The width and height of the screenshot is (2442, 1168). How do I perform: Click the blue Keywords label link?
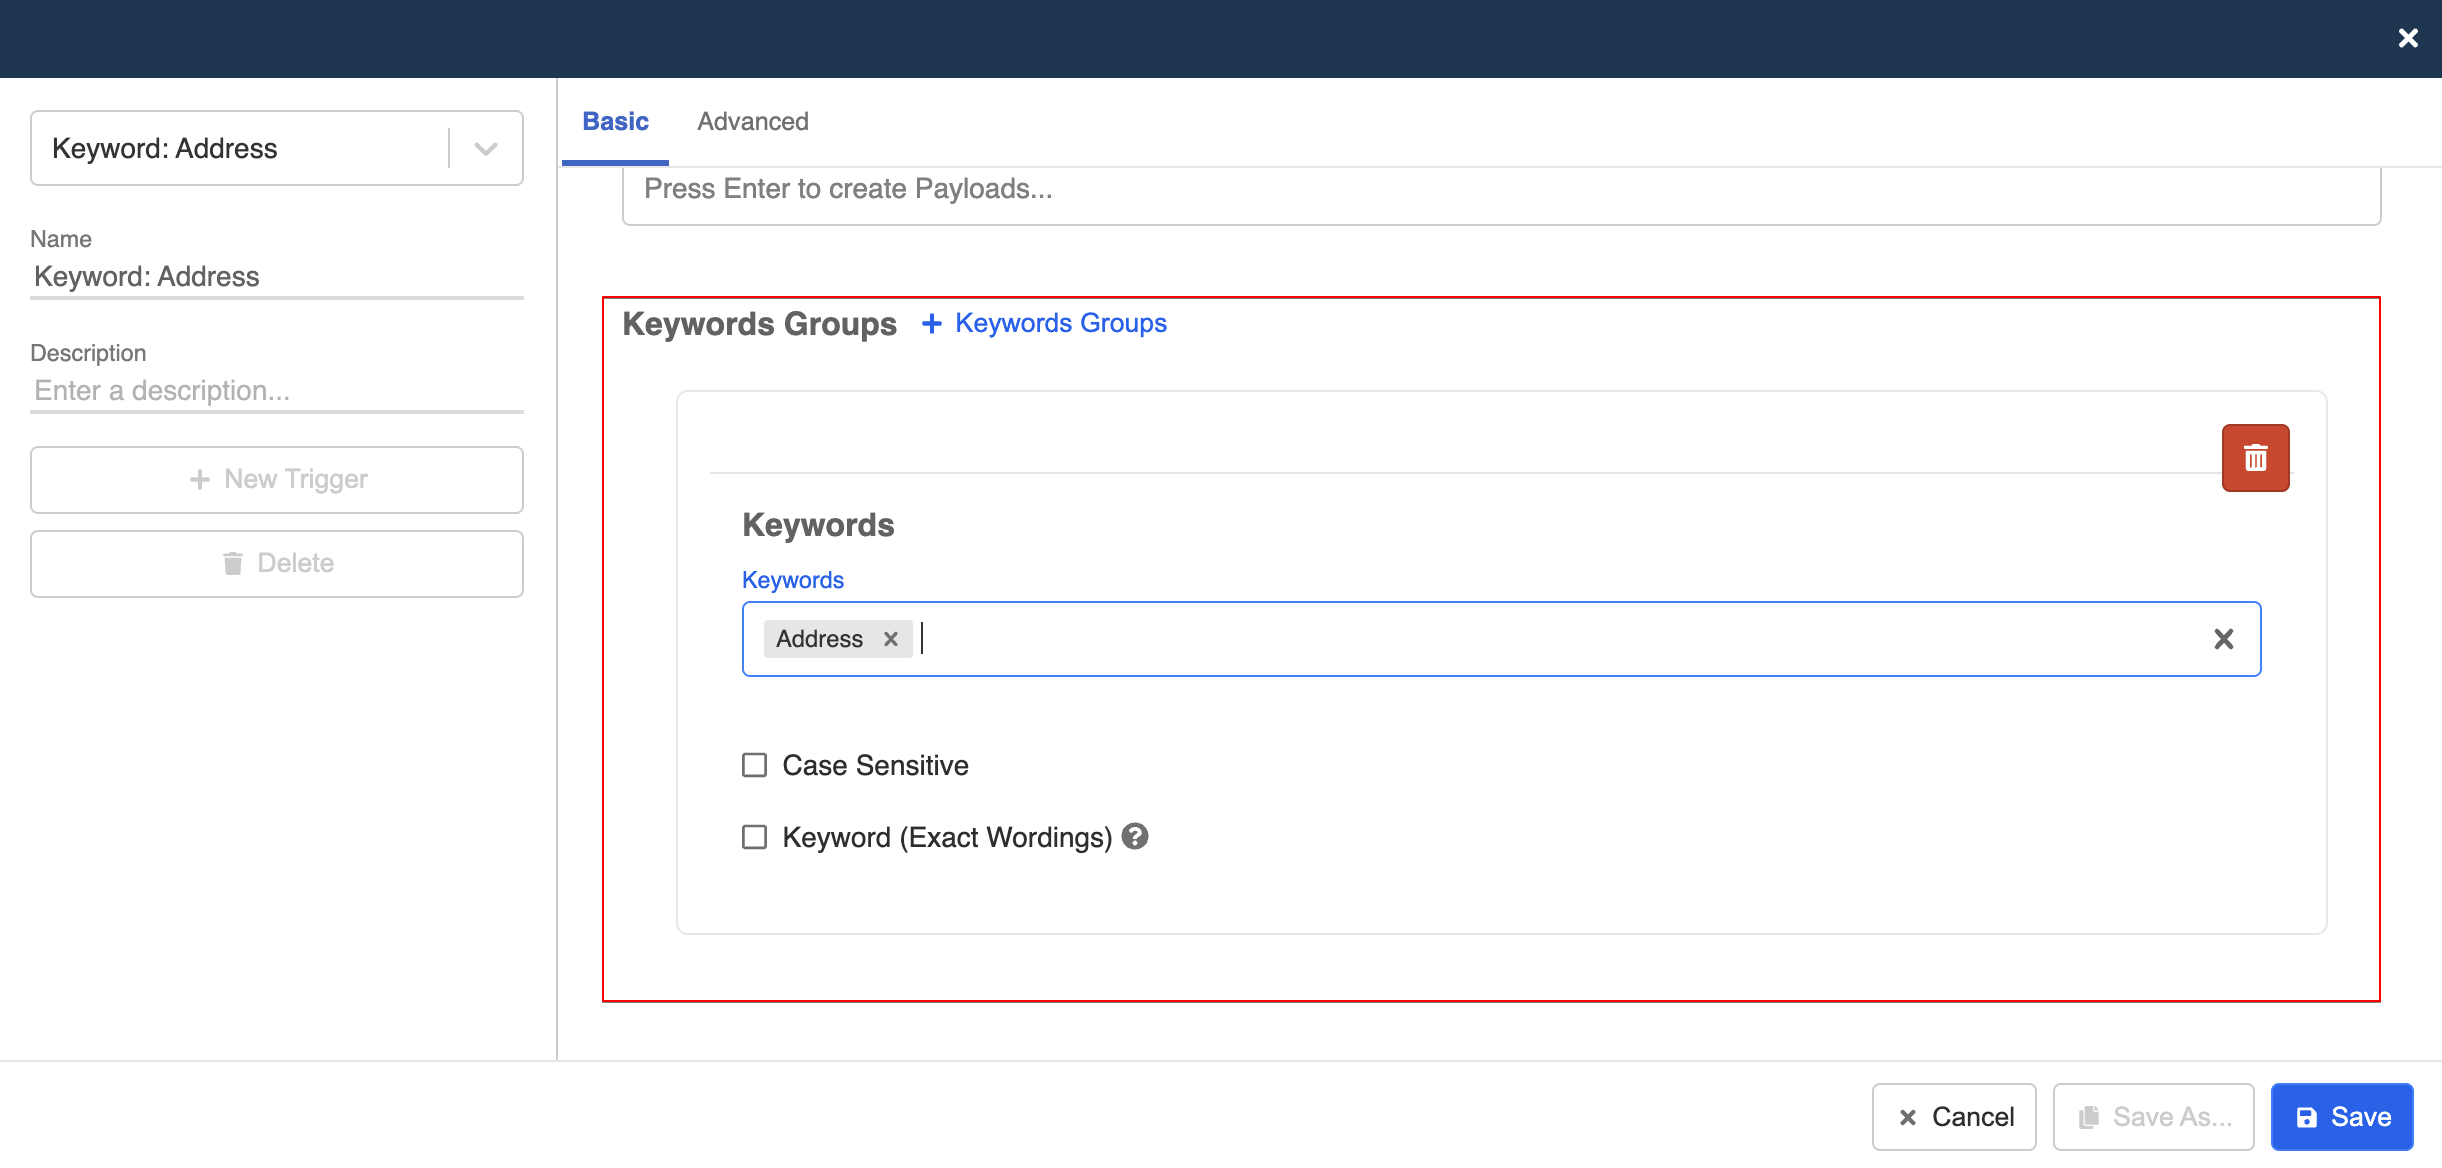[791, 579]
